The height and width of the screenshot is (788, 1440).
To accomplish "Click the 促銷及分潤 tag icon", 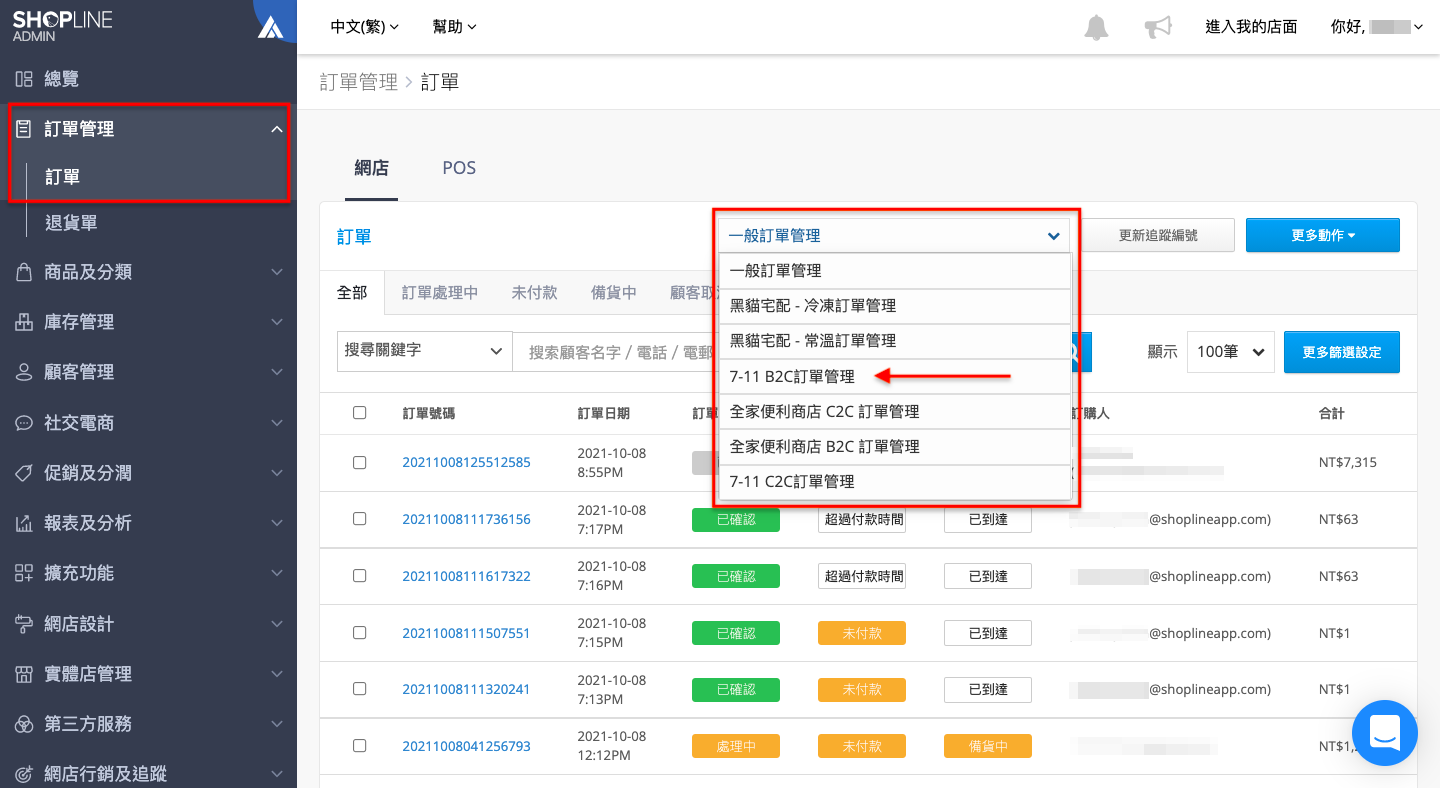I will (x=24, y=473).
